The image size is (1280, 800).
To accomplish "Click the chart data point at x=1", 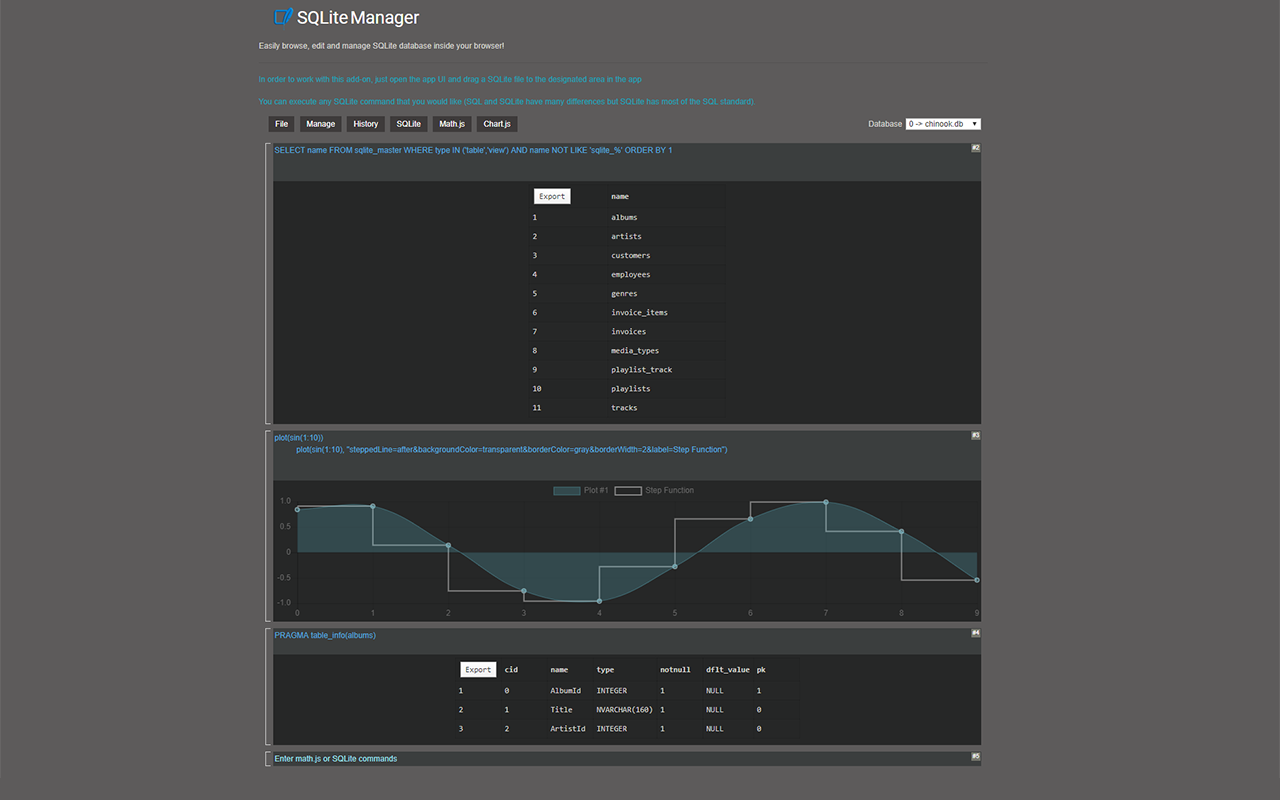I will (x=373, y=506).
